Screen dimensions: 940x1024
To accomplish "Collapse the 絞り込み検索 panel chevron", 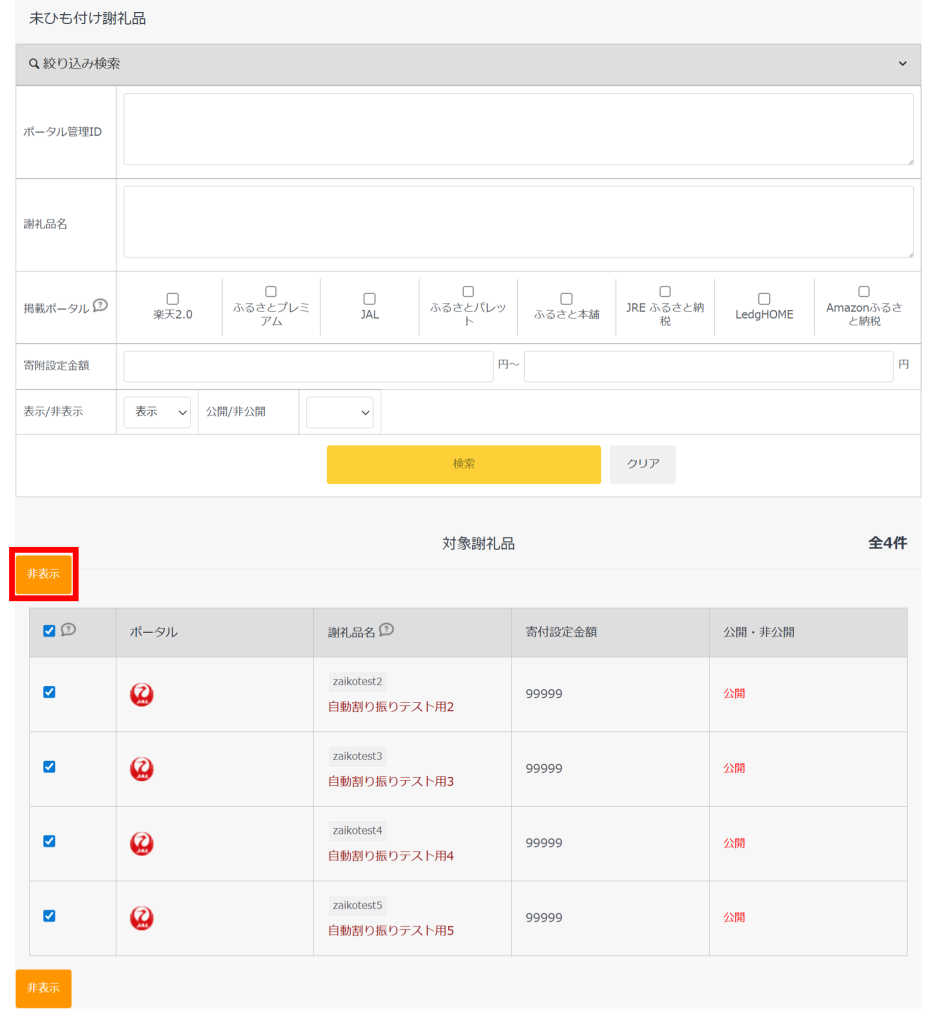I will pyautogui.click(x=902, y=64).
